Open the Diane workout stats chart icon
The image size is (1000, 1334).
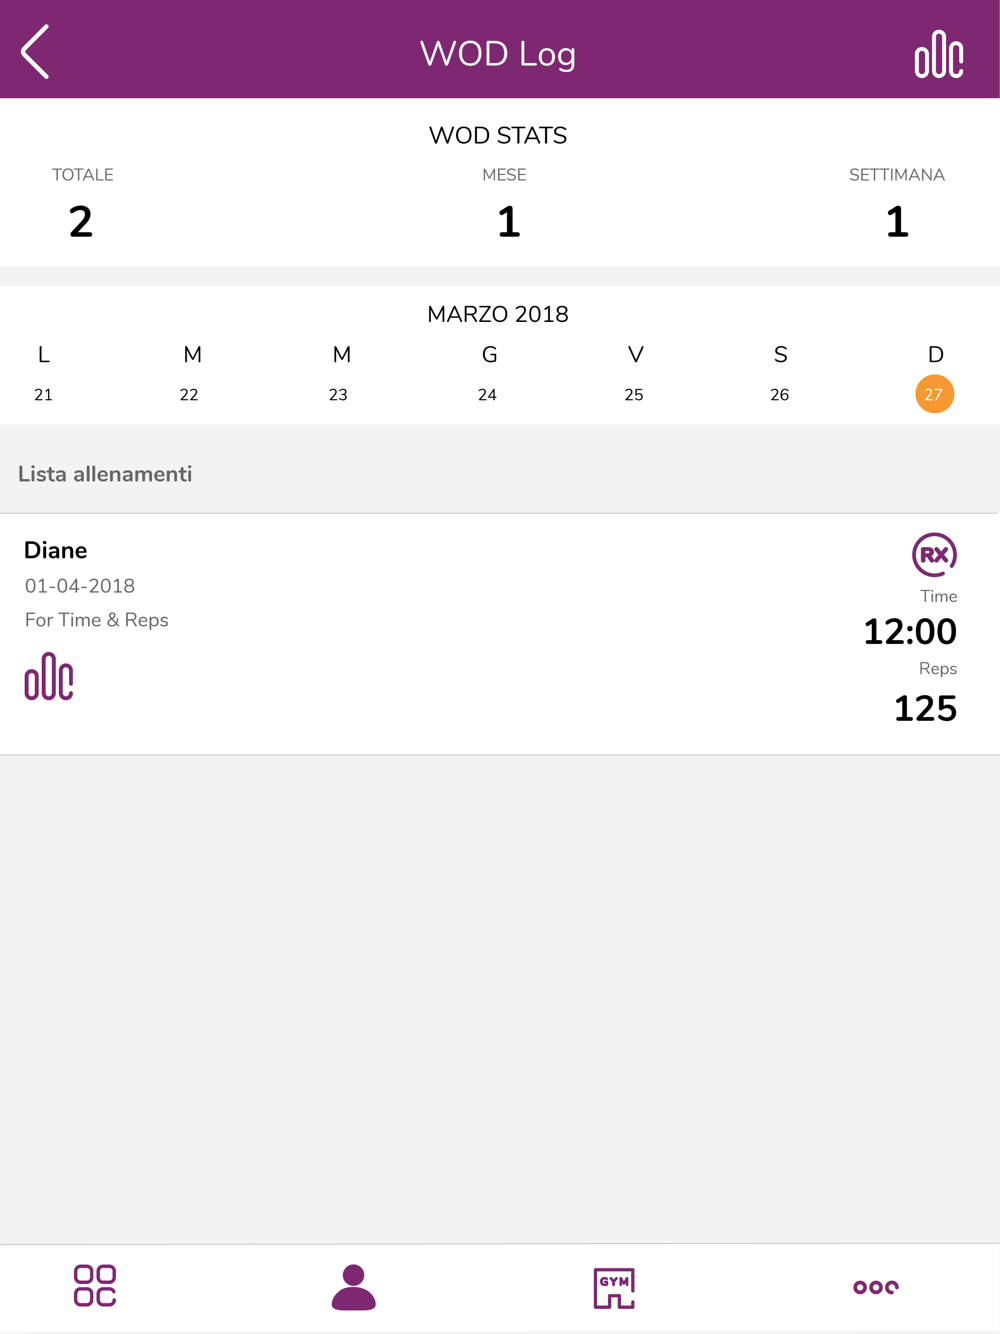coord(49,677)
